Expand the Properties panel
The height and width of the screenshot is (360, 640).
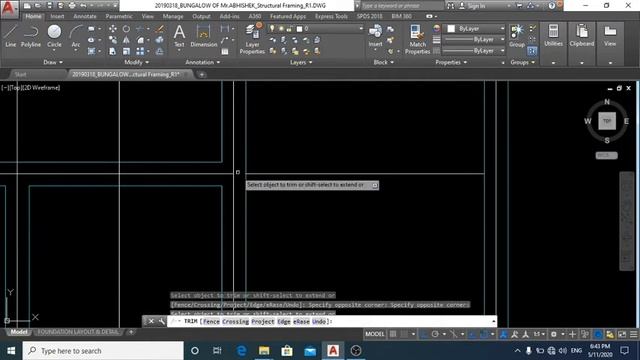(x=451, y=62)
